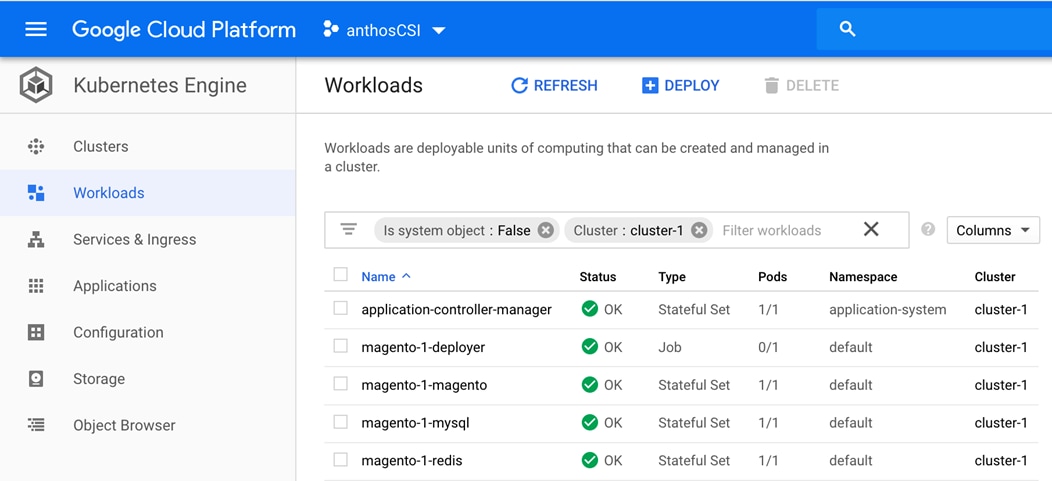Click the Kubernetes Engine logo icon
1052x481 pixels.
pos(36,85)
